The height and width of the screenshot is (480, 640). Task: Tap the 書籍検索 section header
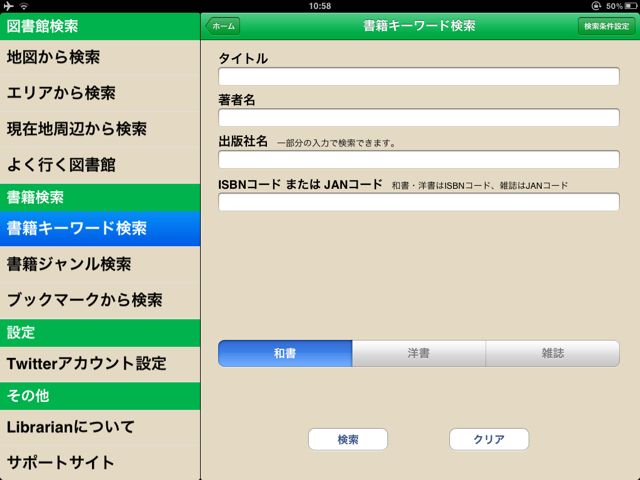click(x=100, y=198)
